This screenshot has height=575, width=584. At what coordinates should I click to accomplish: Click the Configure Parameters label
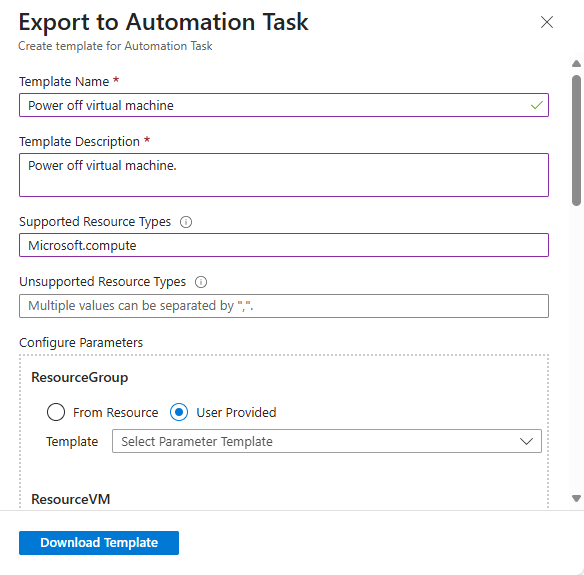[81, 342]
